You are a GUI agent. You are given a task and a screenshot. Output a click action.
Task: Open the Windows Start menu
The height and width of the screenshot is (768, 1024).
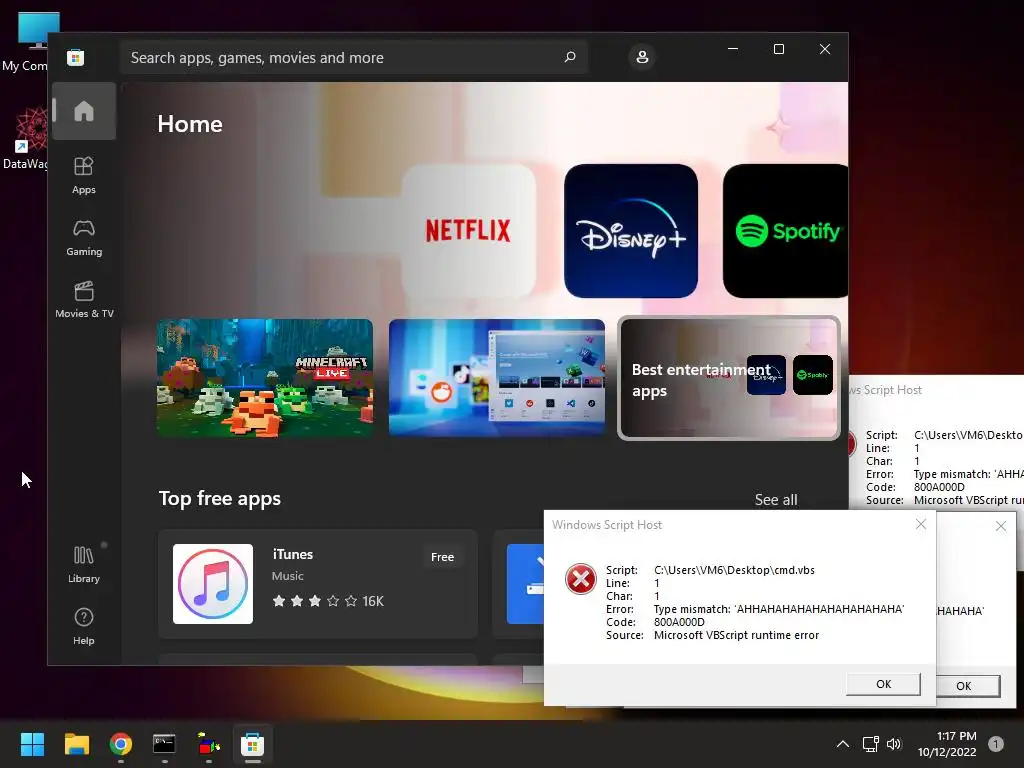[32, 744]
